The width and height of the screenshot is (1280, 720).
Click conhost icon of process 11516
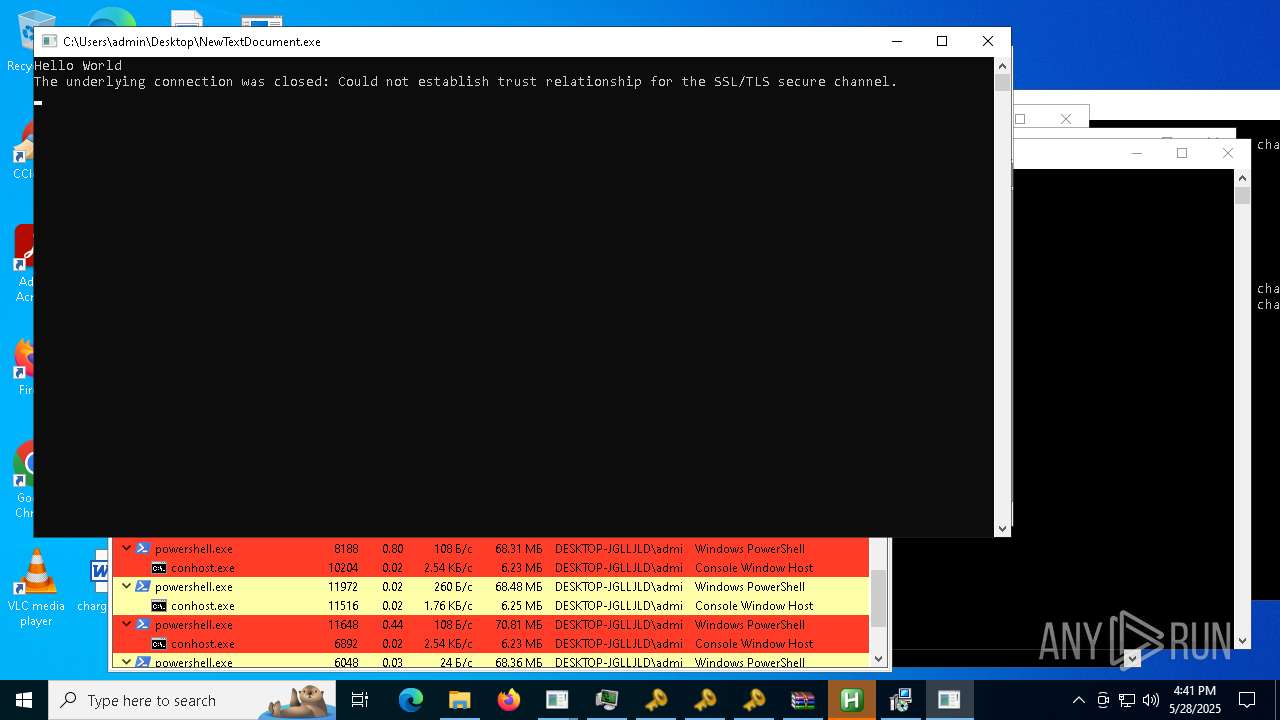(x=158, y=606)
